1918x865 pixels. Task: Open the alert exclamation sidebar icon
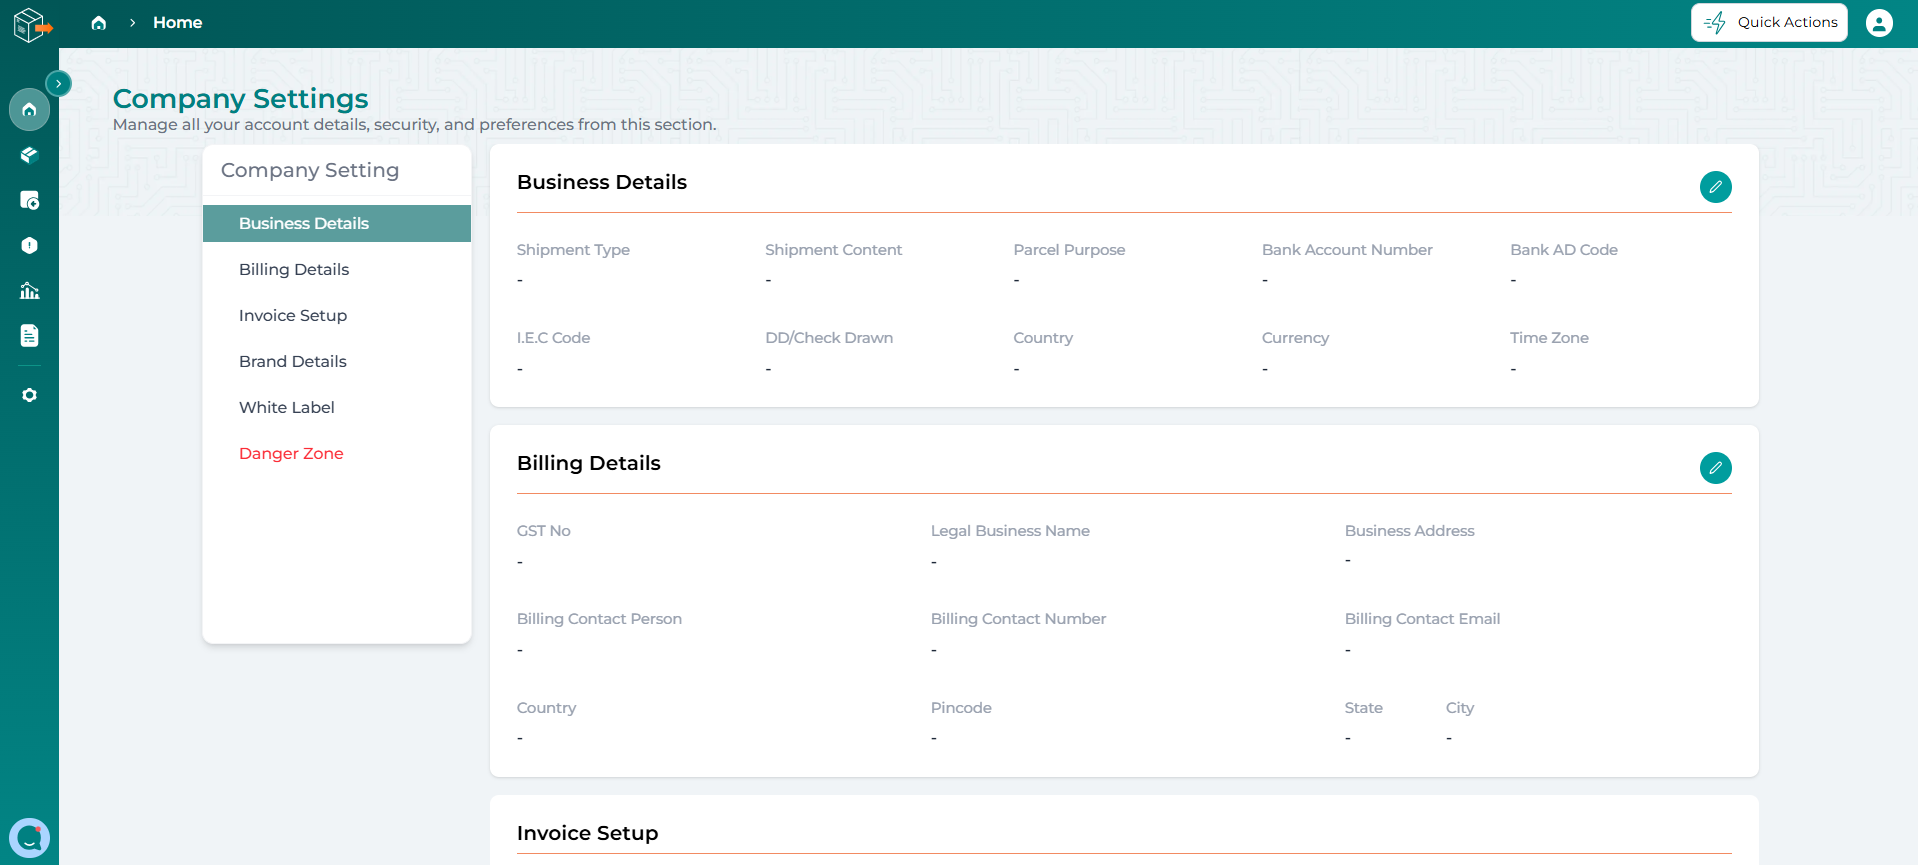[x=29, y=245]
